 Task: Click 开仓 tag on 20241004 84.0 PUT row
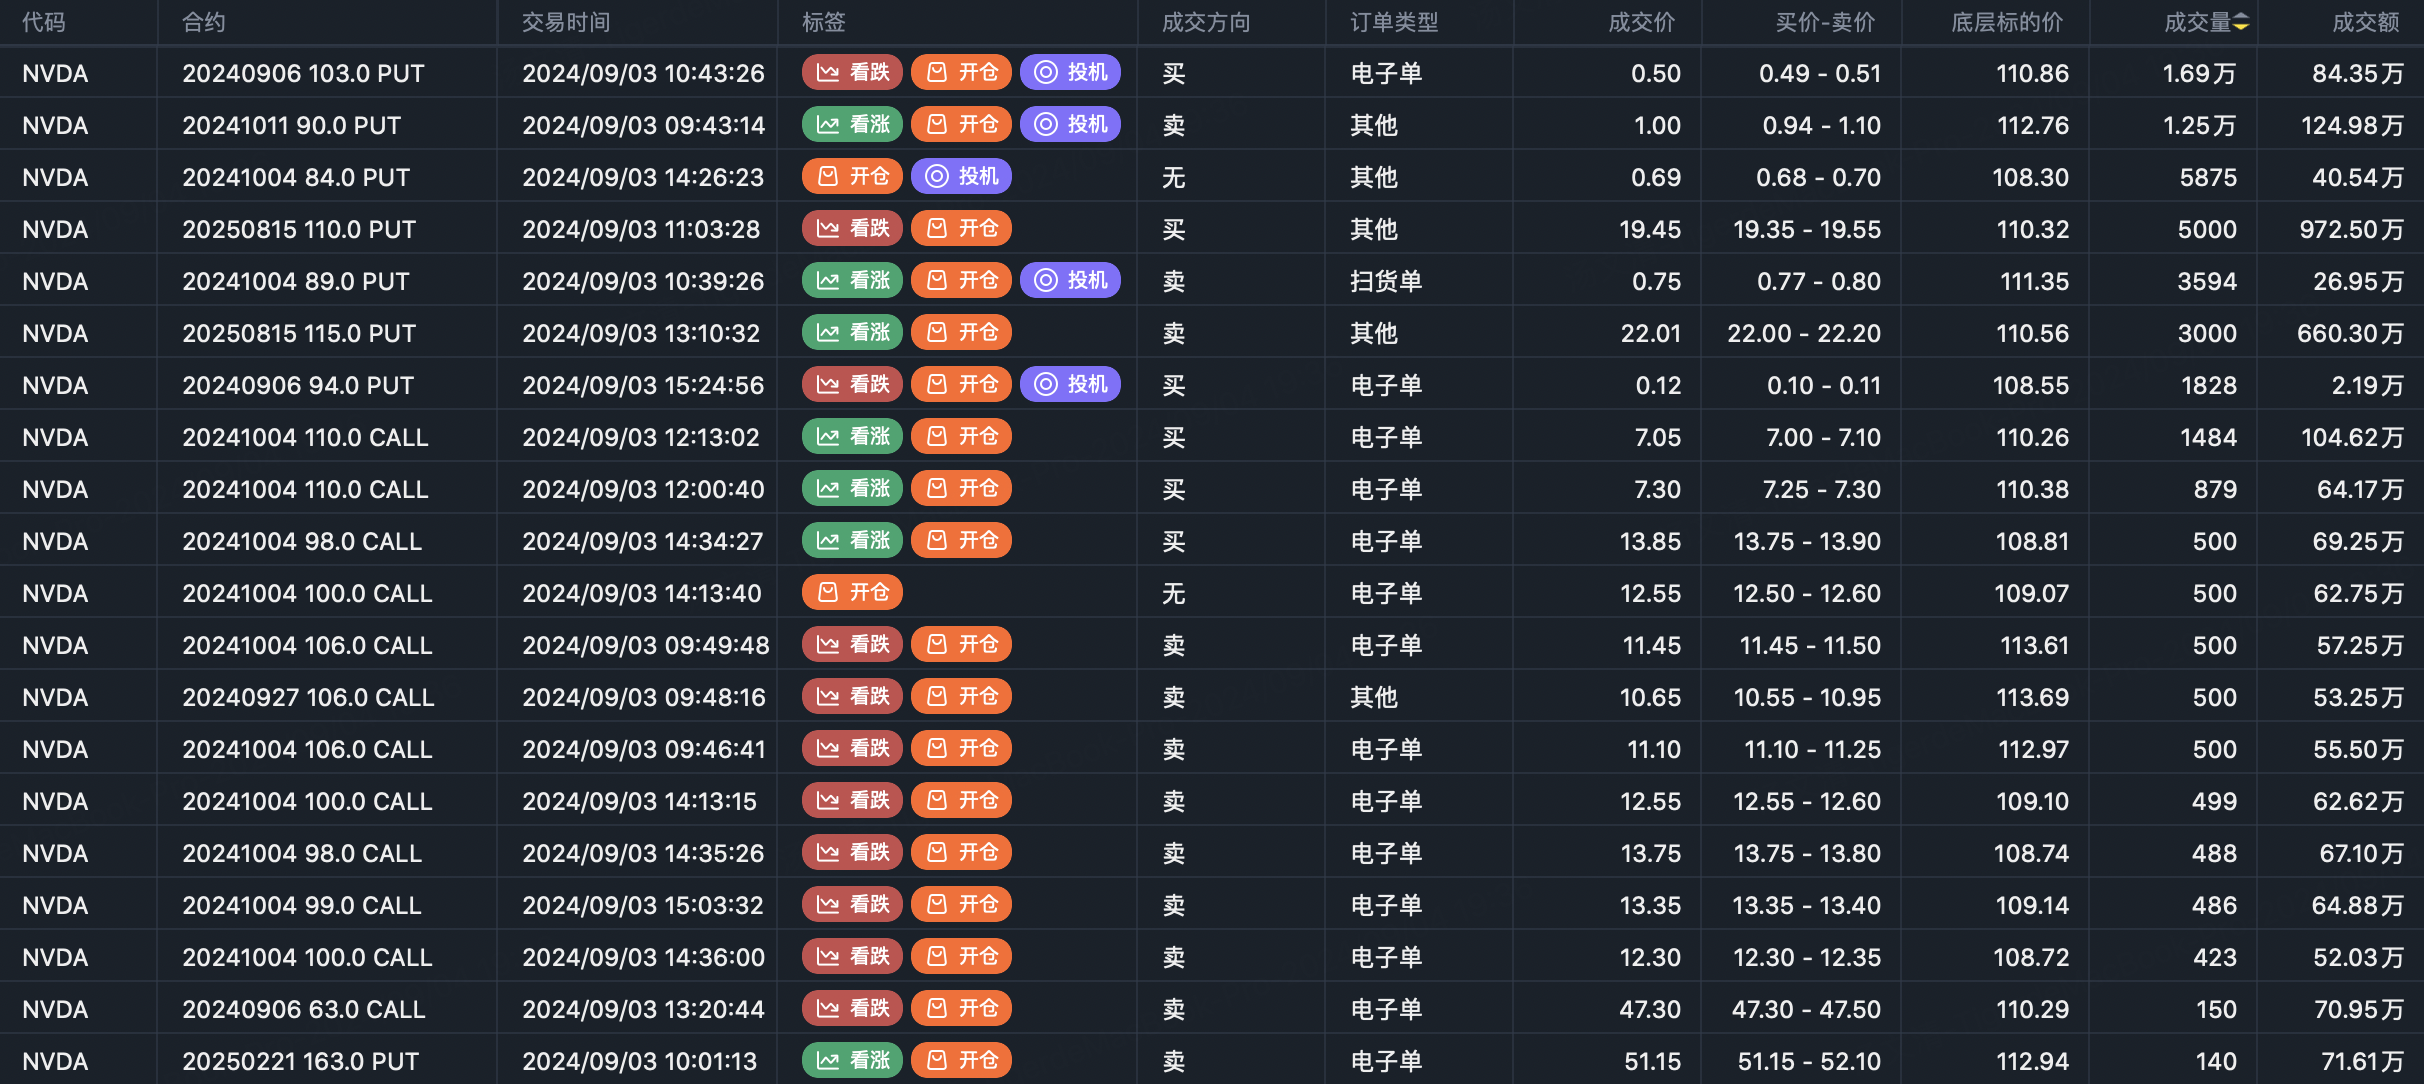(x=853, y=176)
